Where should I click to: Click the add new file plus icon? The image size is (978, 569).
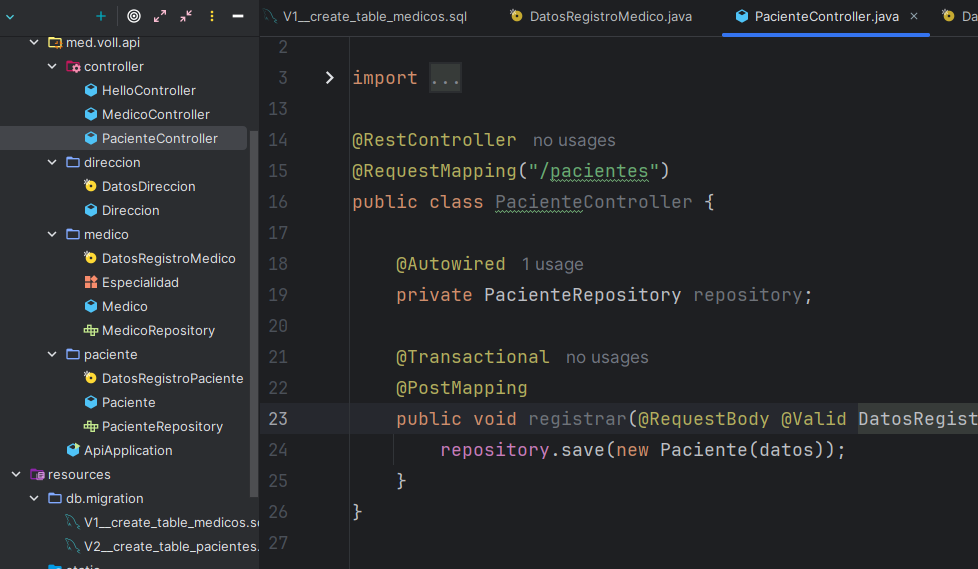coord(100,16)
